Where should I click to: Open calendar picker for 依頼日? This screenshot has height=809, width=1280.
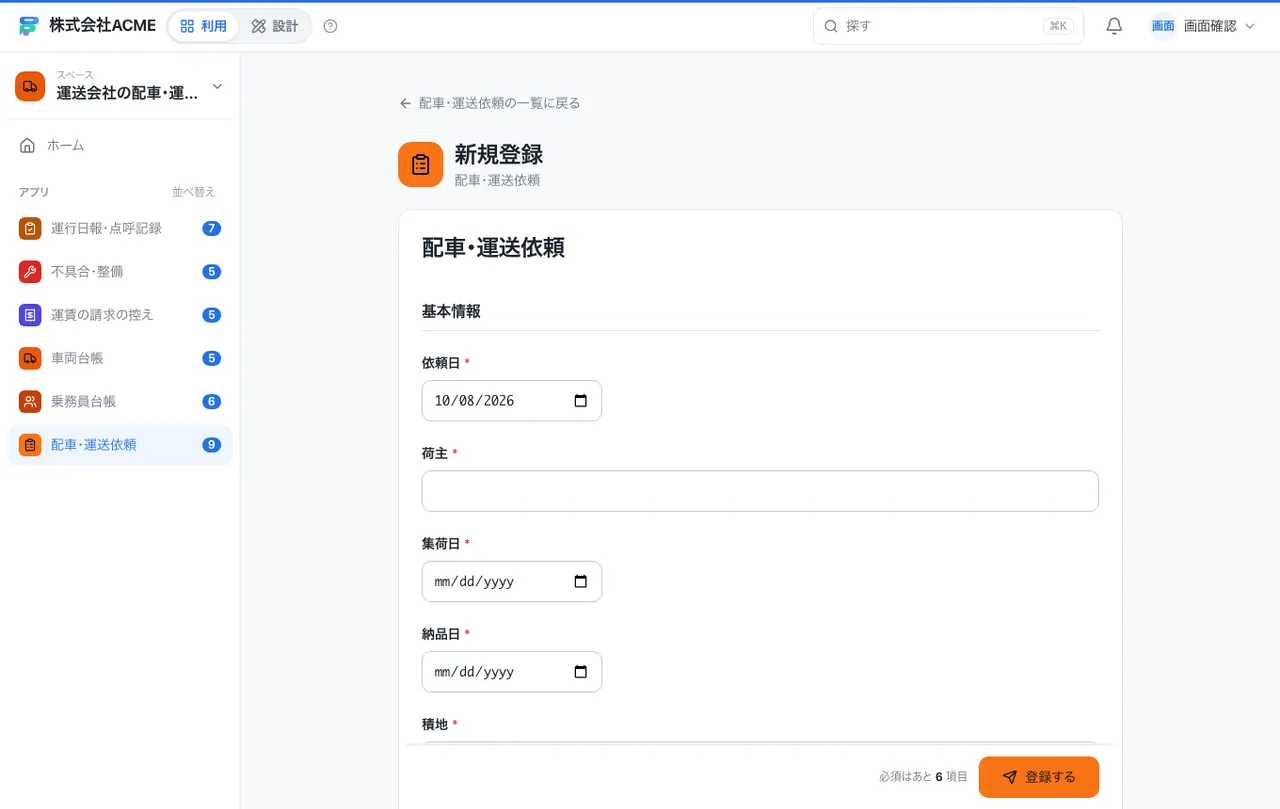point(580,401)
